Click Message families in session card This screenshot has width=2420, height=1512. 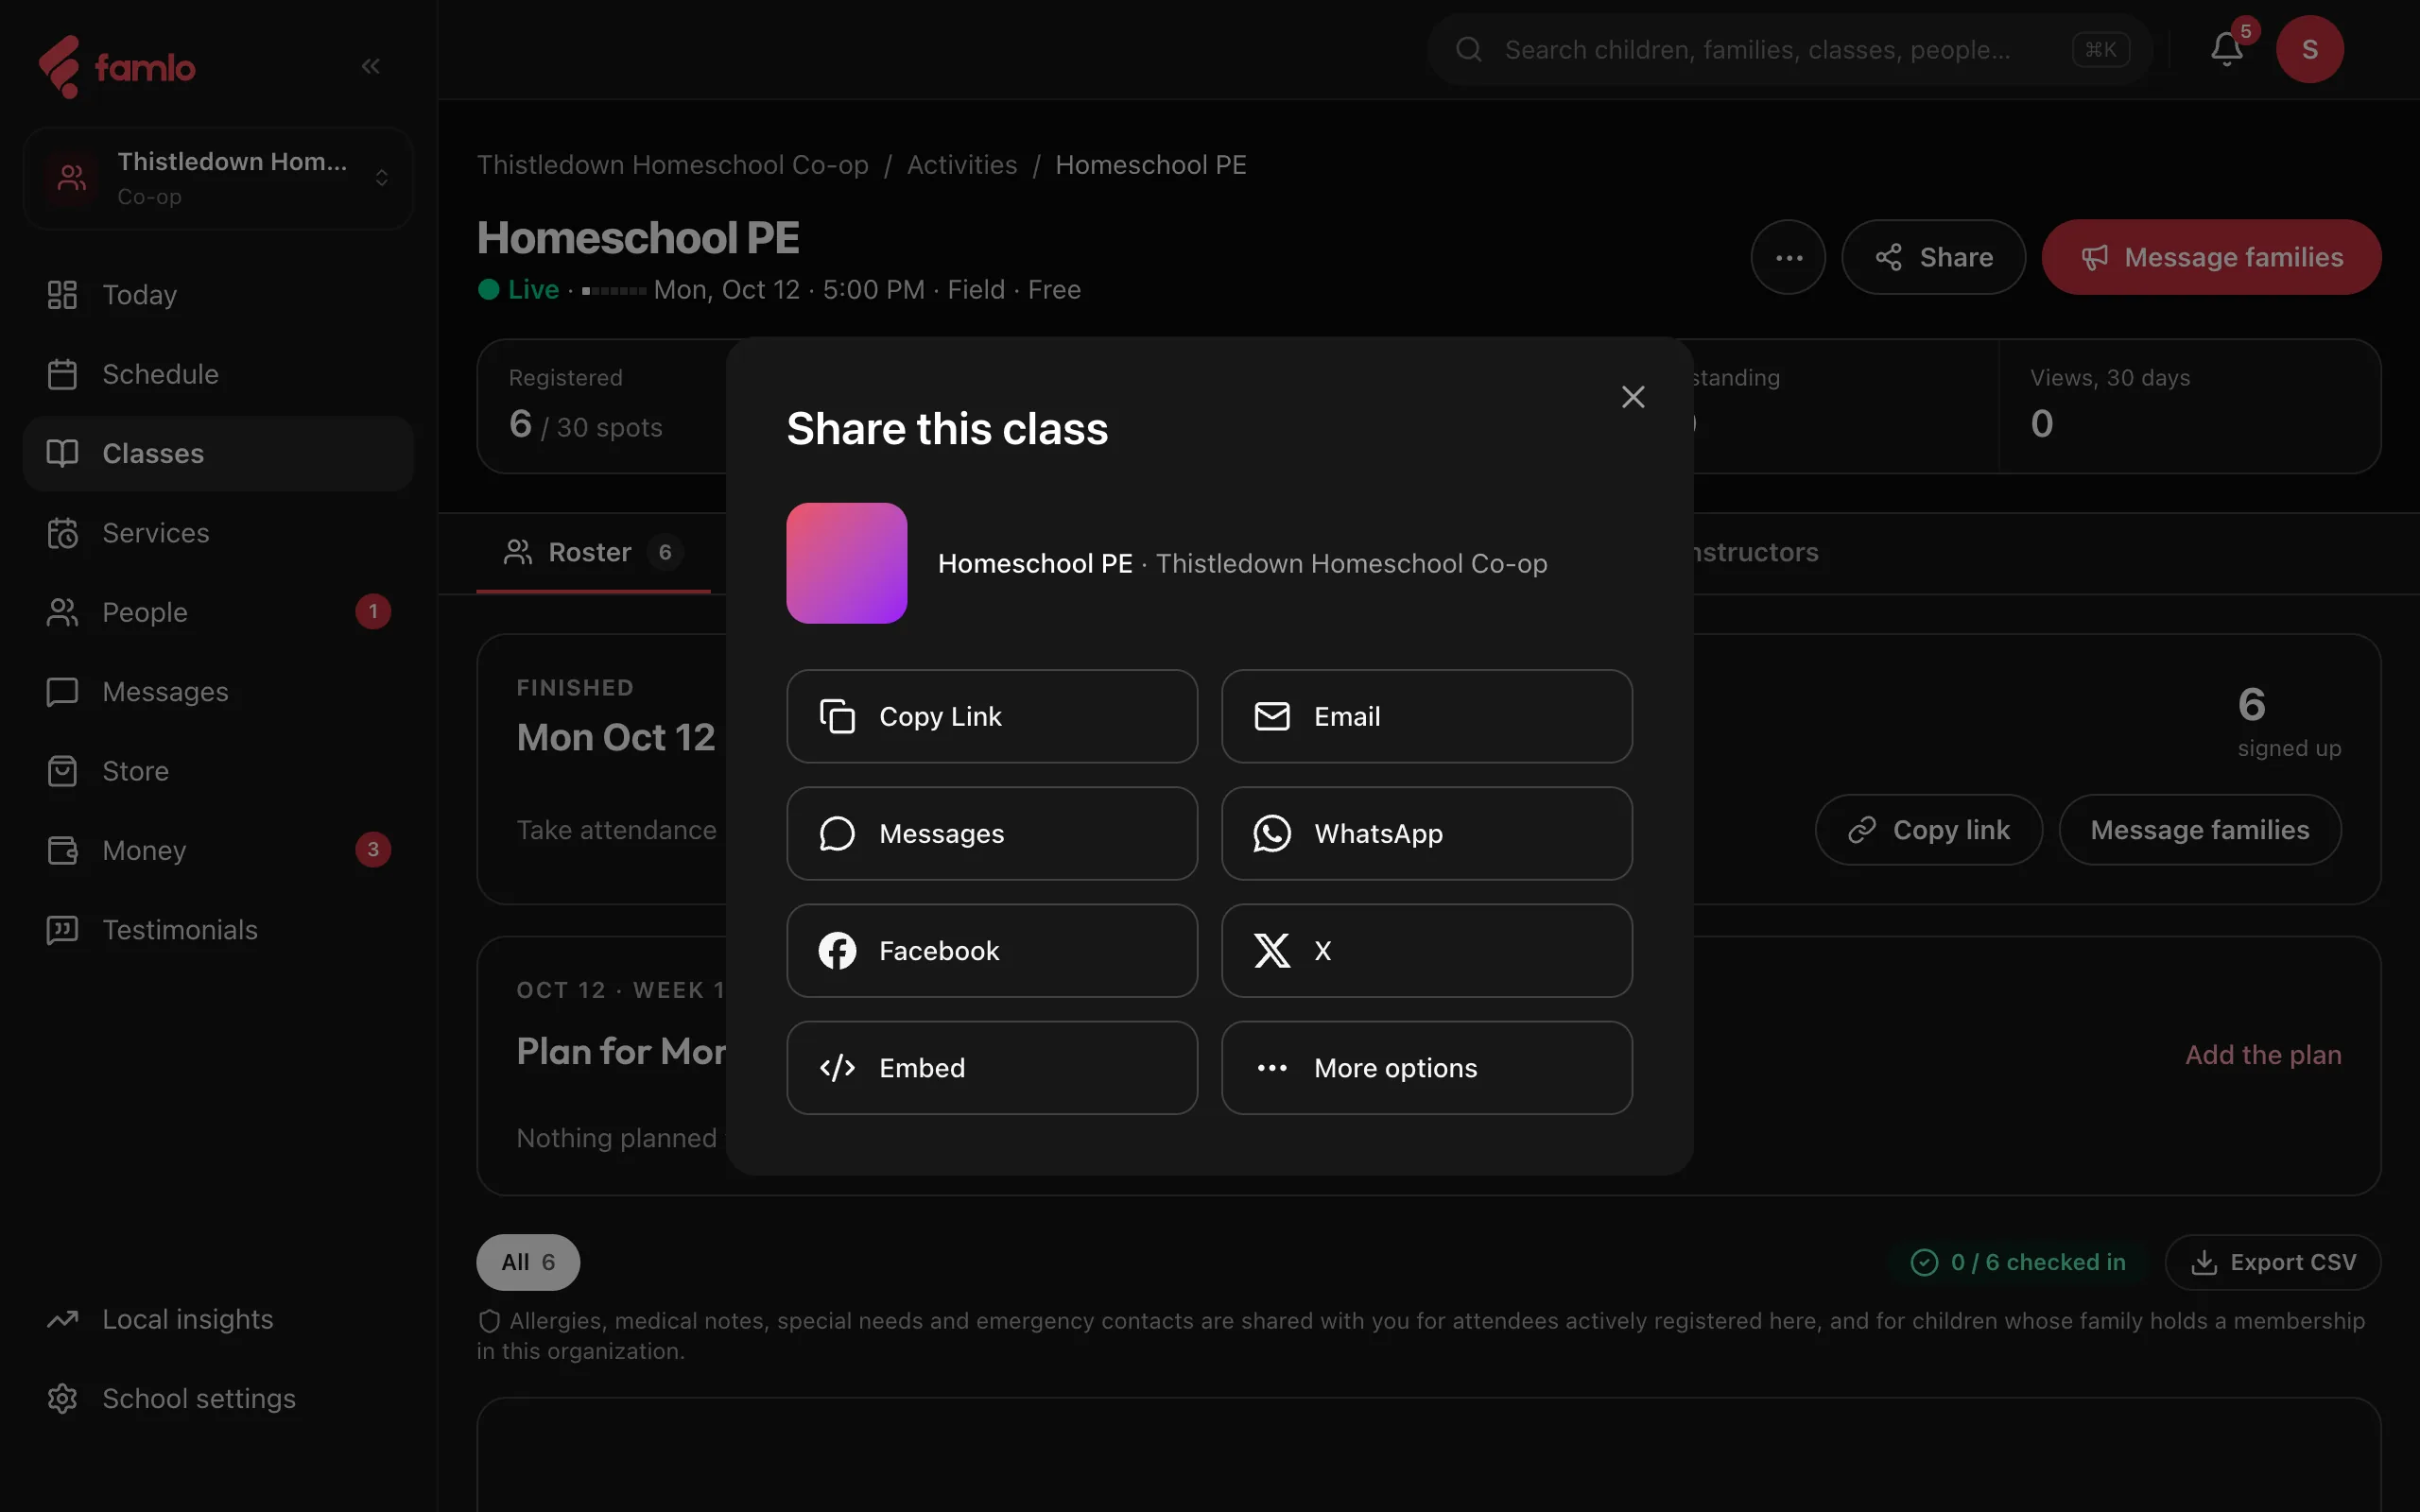2199,830
